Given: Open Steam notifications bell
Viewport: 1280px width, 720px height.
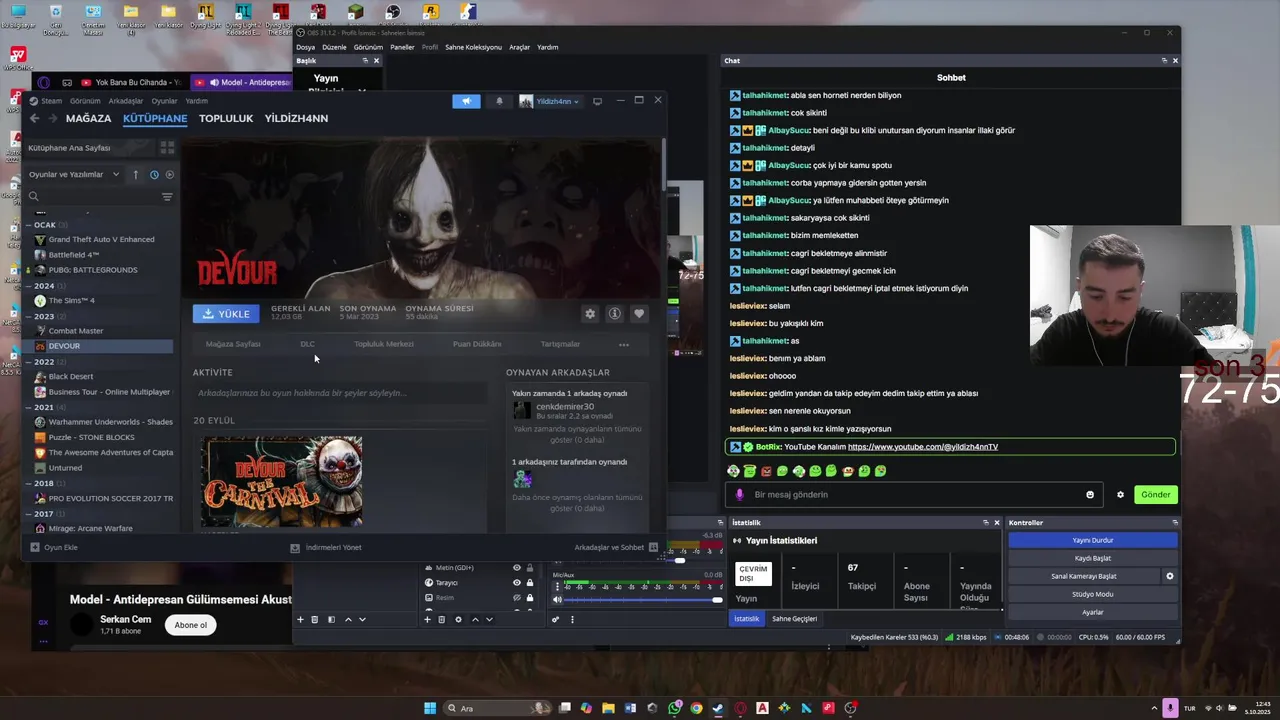Looking at the screenshot, I should point(499,101).
